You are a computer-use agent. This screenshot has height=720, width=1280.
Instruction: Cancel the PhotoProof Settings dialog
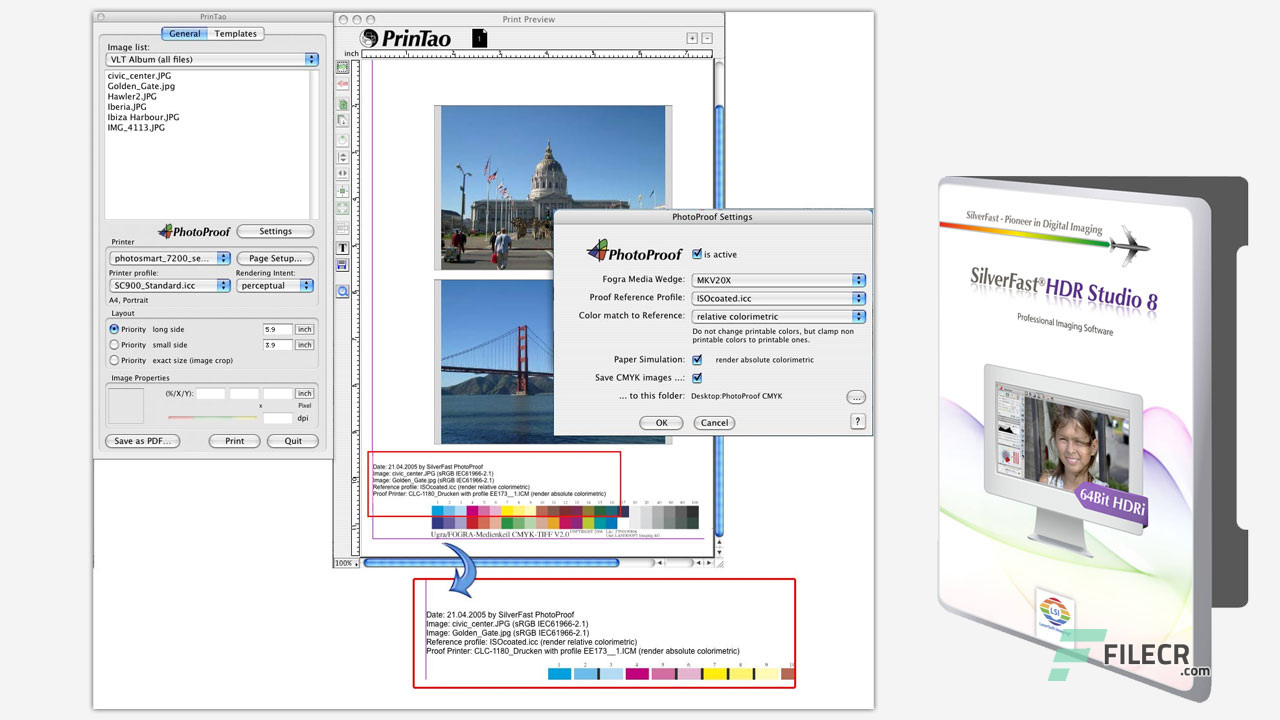715,423
